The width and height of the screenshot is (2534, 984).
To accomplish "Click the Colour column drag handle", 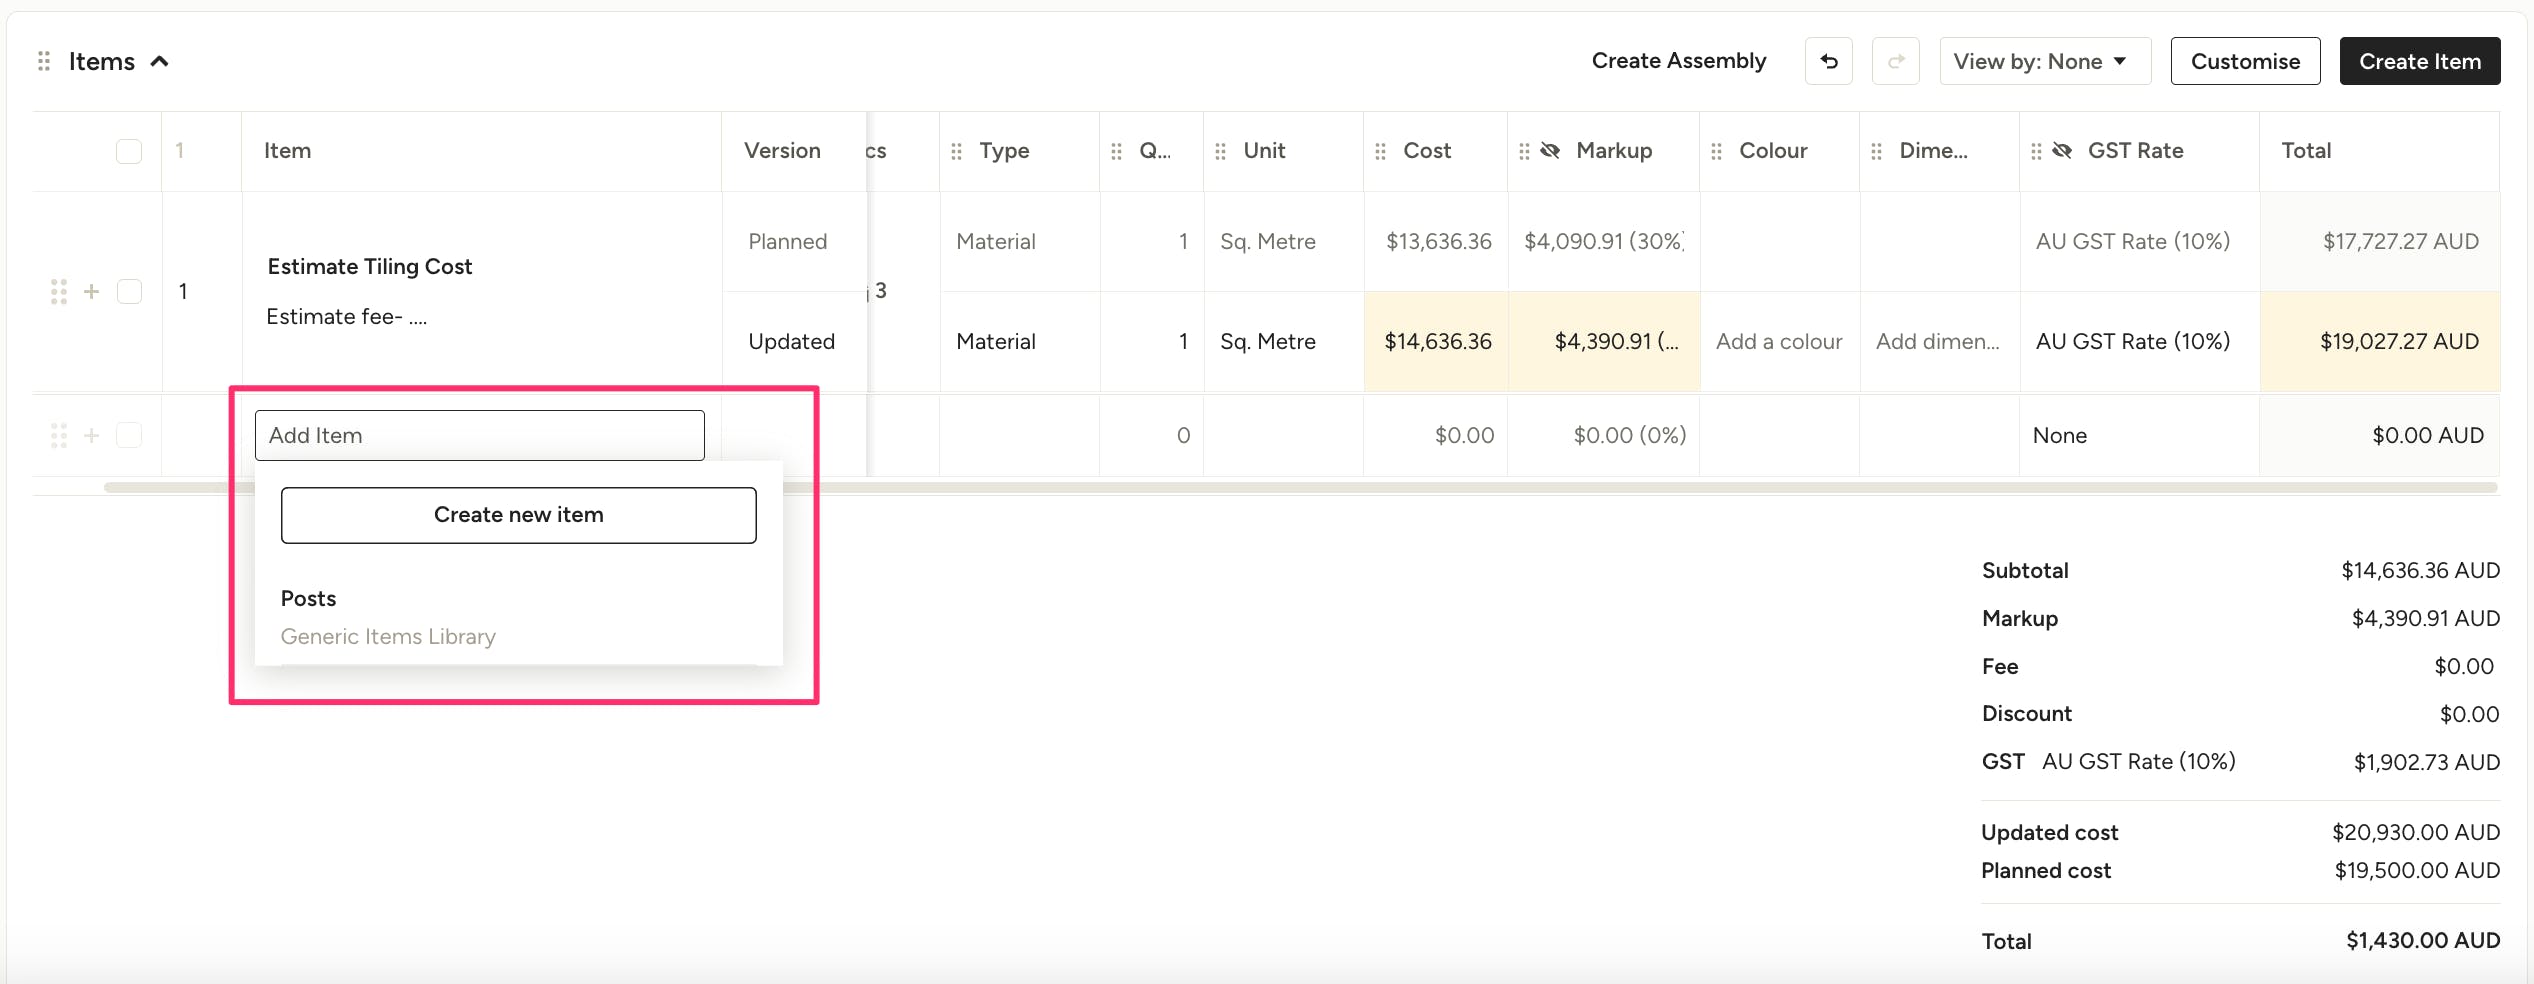I will pyautogui.click(x=1716, y=151).
